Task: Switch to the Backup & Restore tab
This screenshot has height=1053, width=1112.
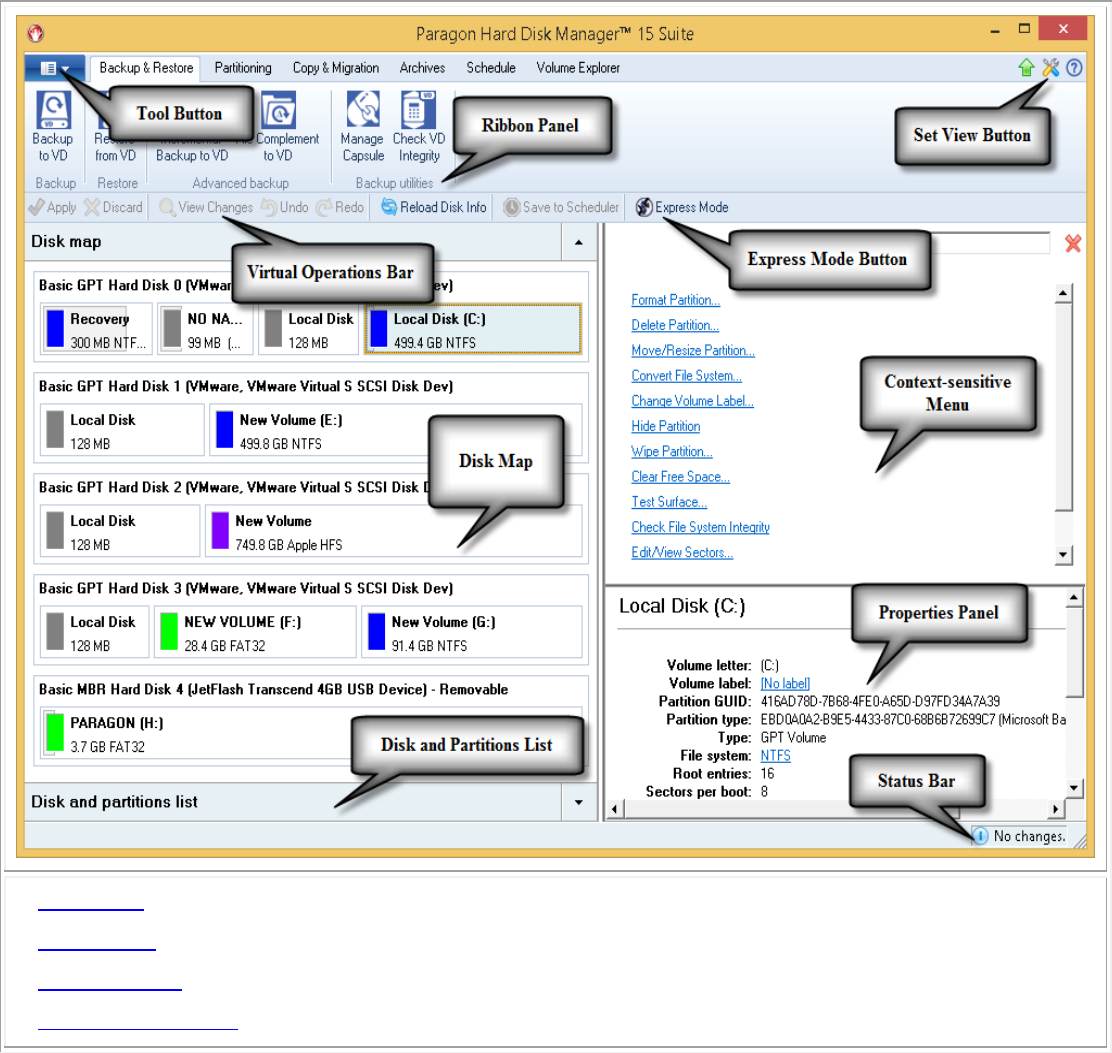Action: coord(146,68)
